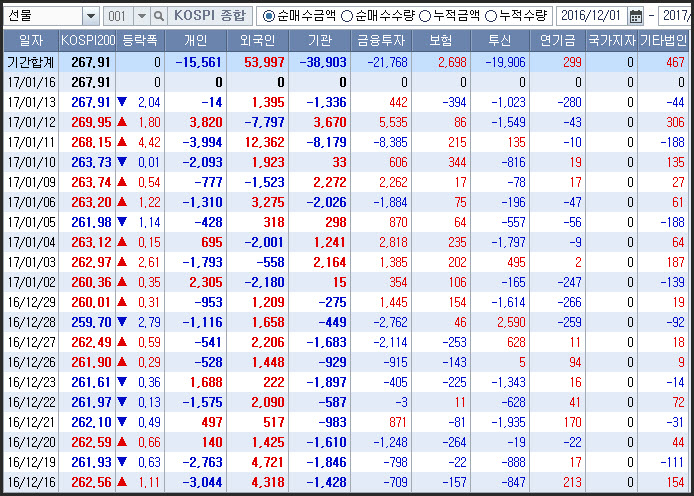Click the 17/01/11 date cell
694x496 pixels.
point(31,142)
